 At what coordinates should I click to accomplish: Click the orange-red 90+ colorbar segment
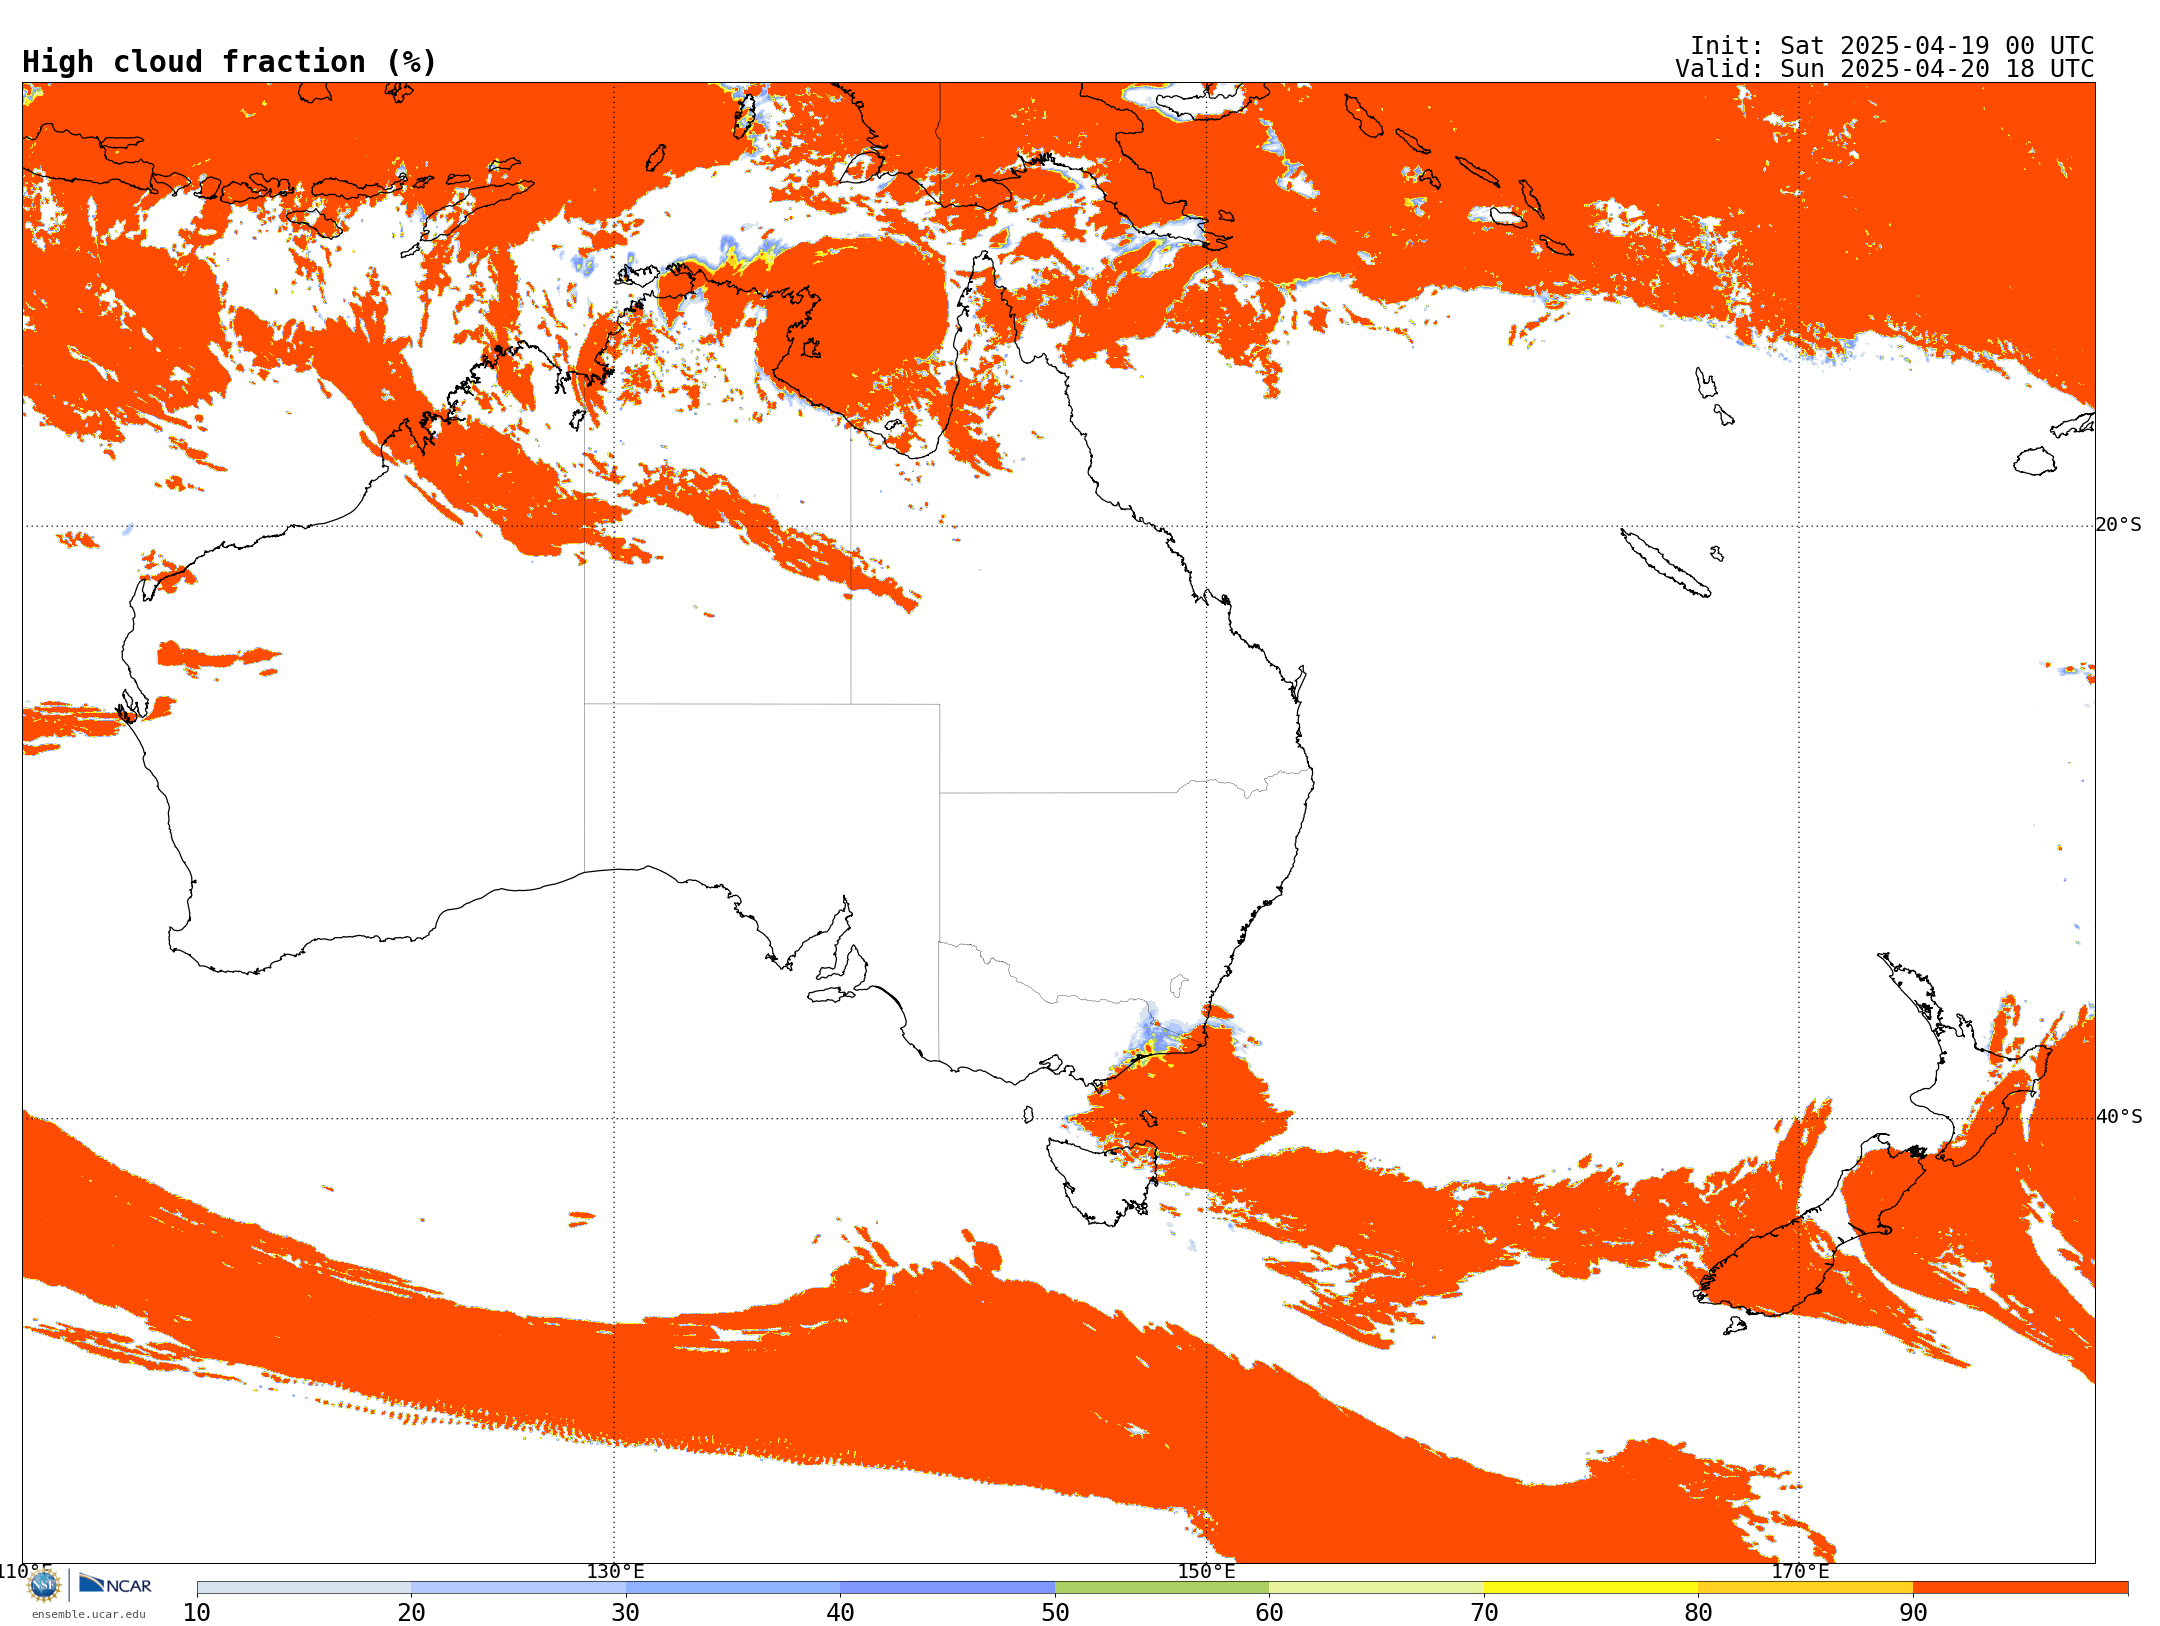pyautogui.click(x=2020, y=1588)
